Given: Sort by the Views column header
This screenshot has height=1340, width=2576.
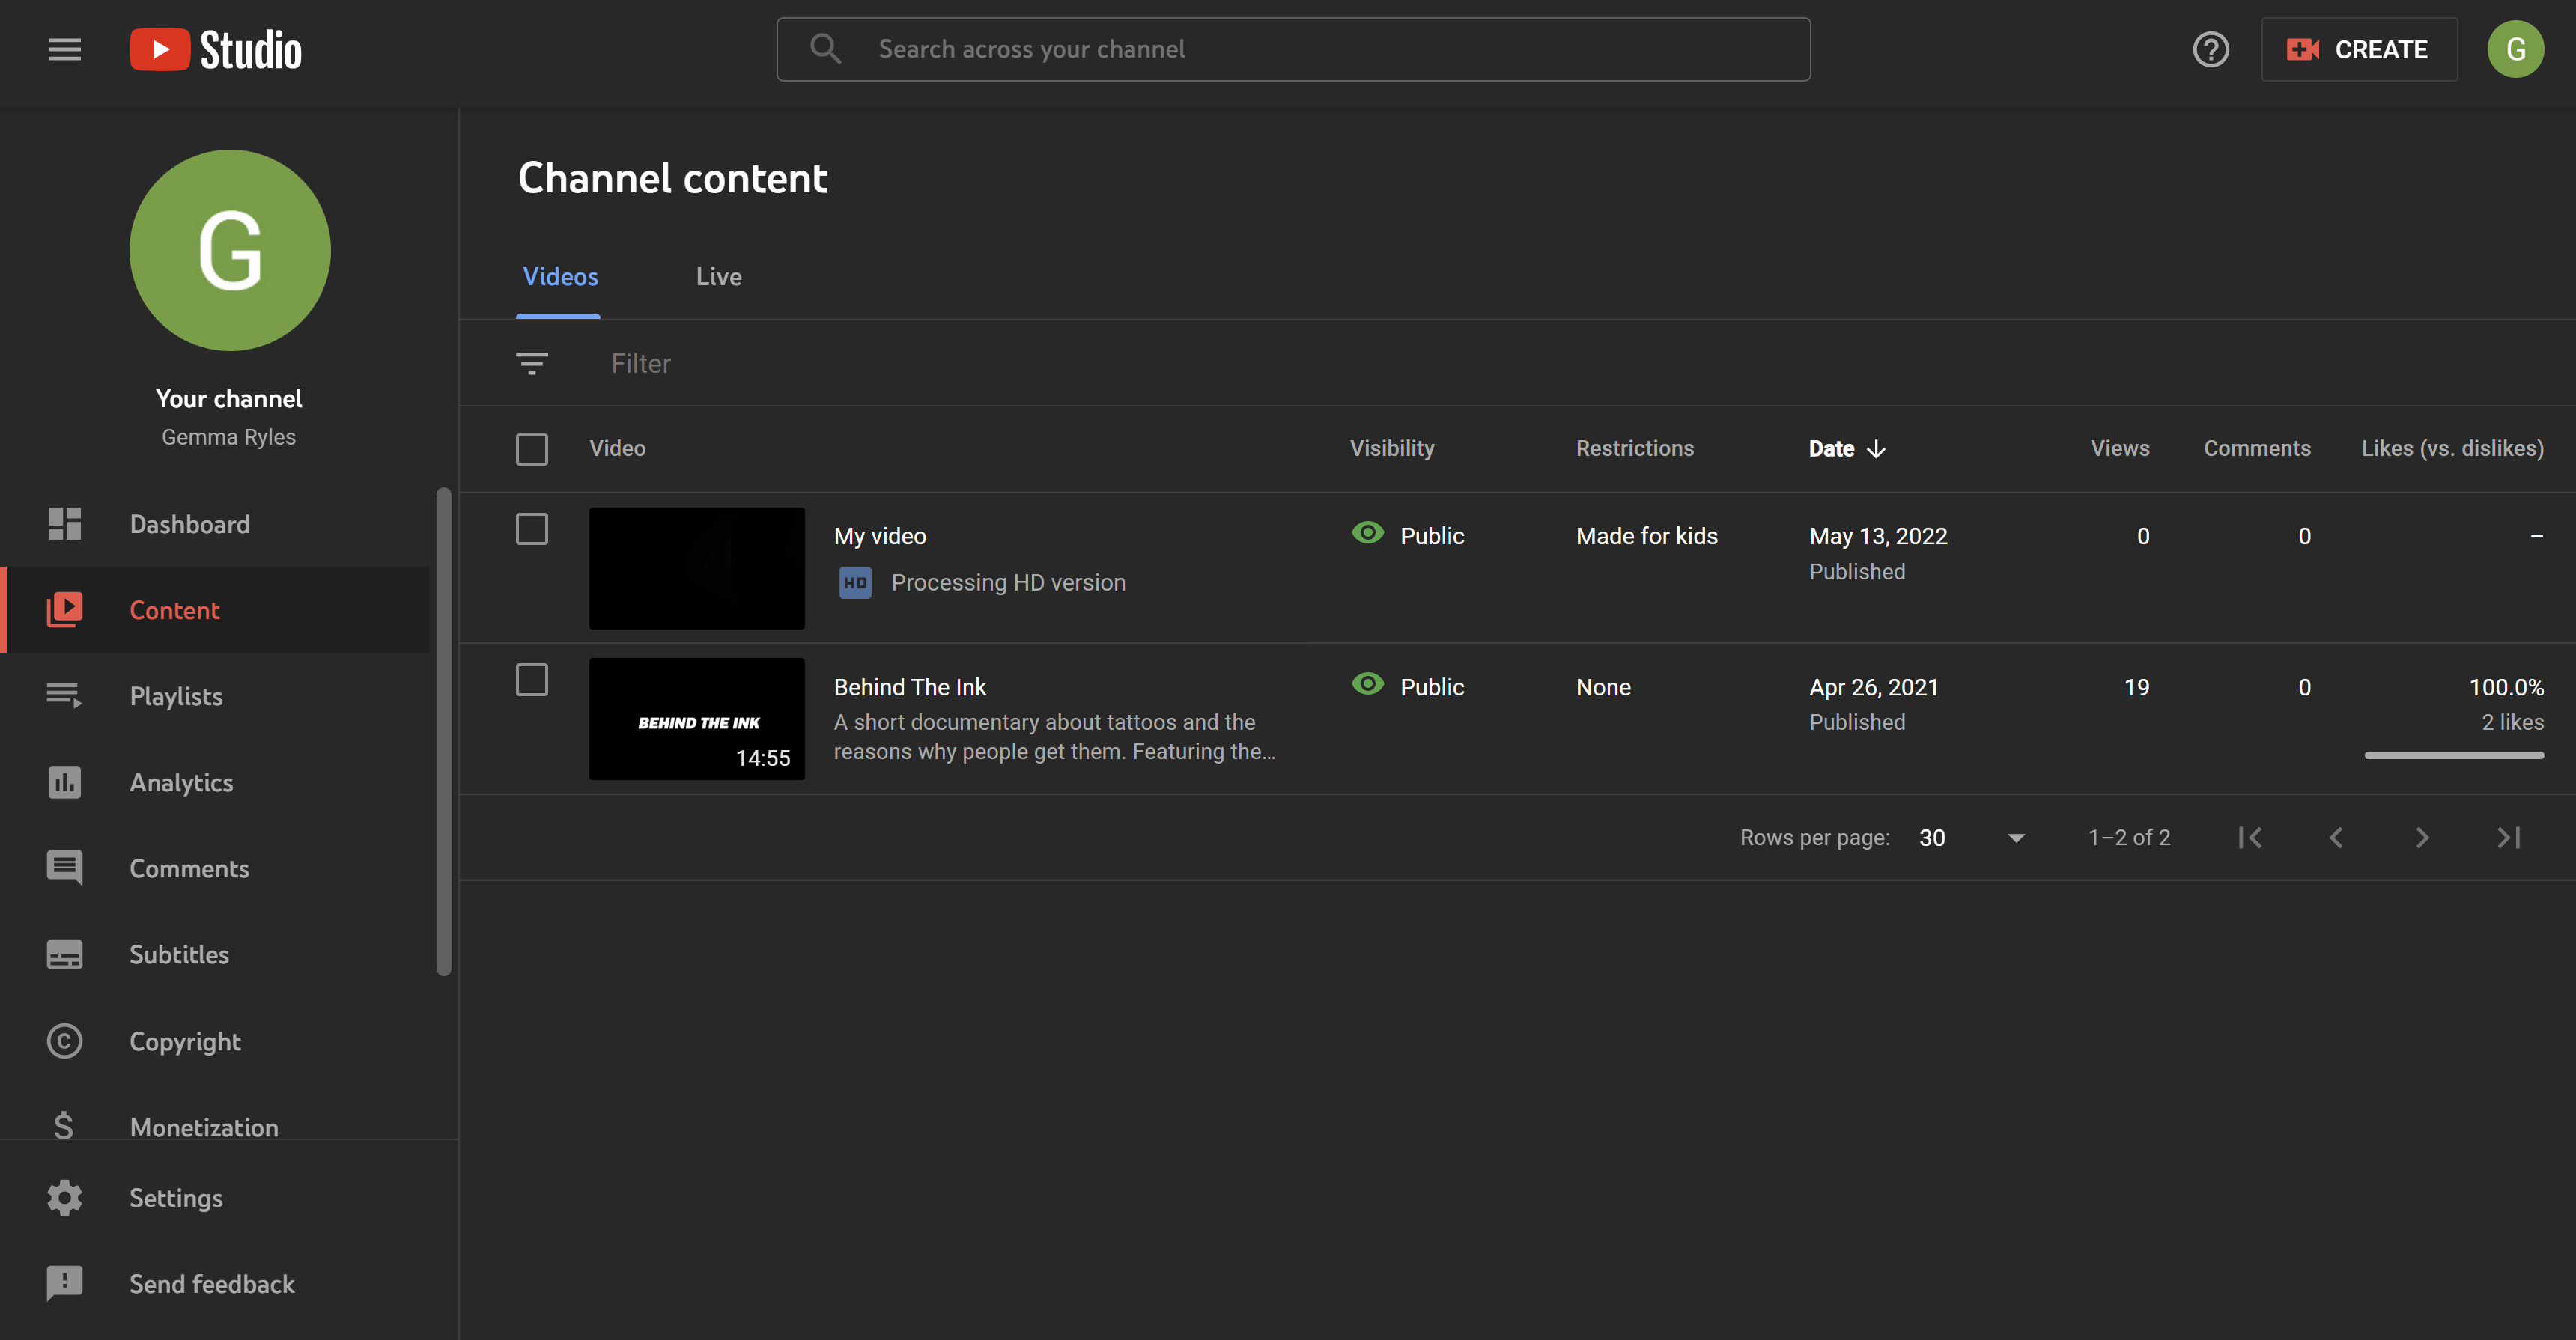Looking at the screenshot, I should 2119,449.
